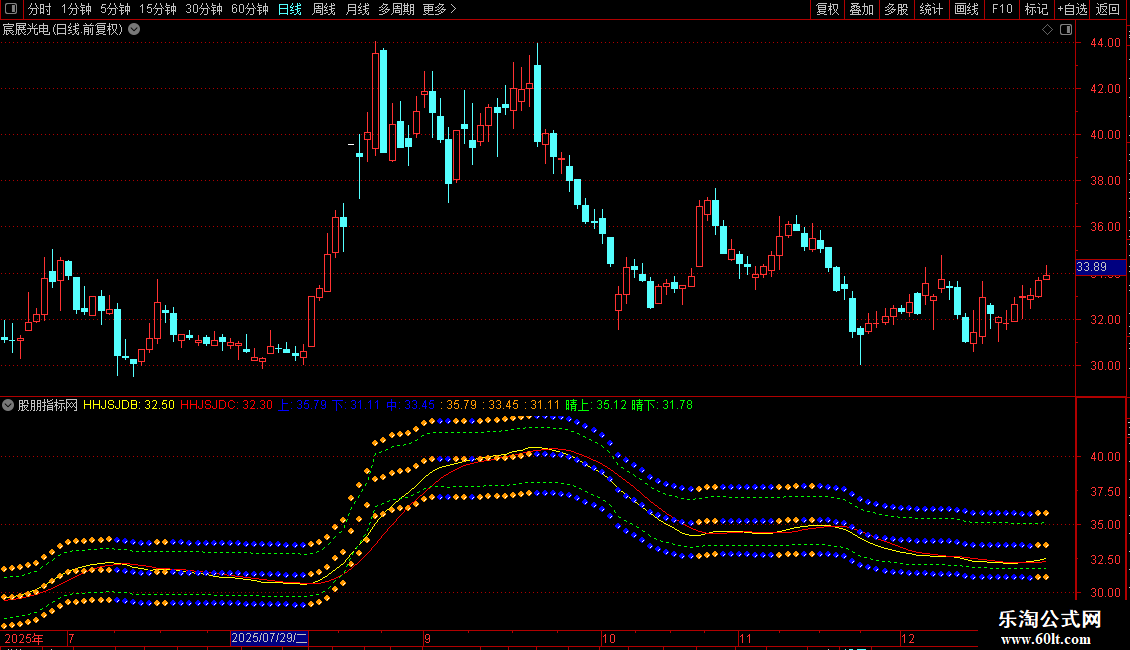Click the 晴上: 35.12 value
Screen dimensions: 1130x650
coord(595,405)
